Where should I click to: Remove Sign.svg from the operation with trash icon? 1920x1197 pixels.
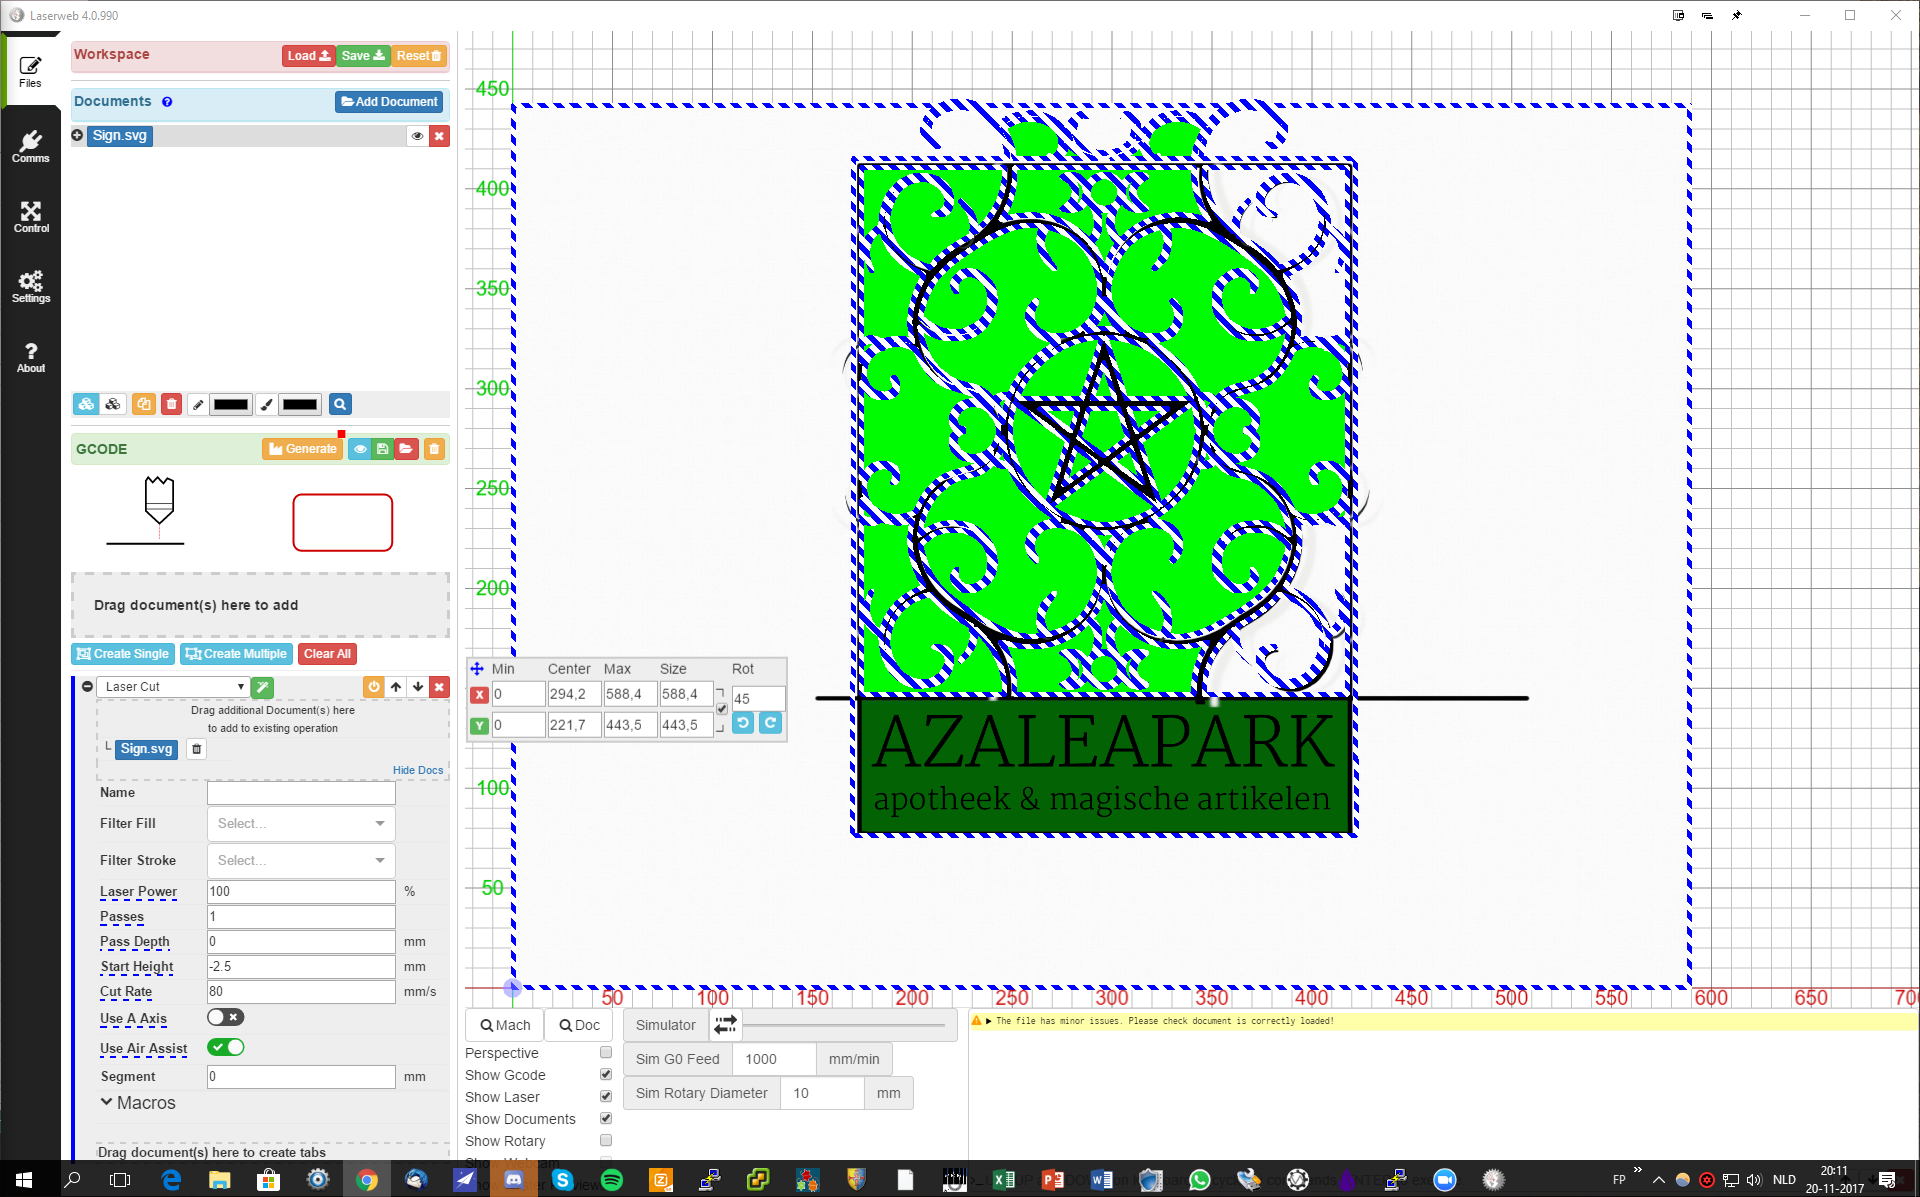click(197, 749)
